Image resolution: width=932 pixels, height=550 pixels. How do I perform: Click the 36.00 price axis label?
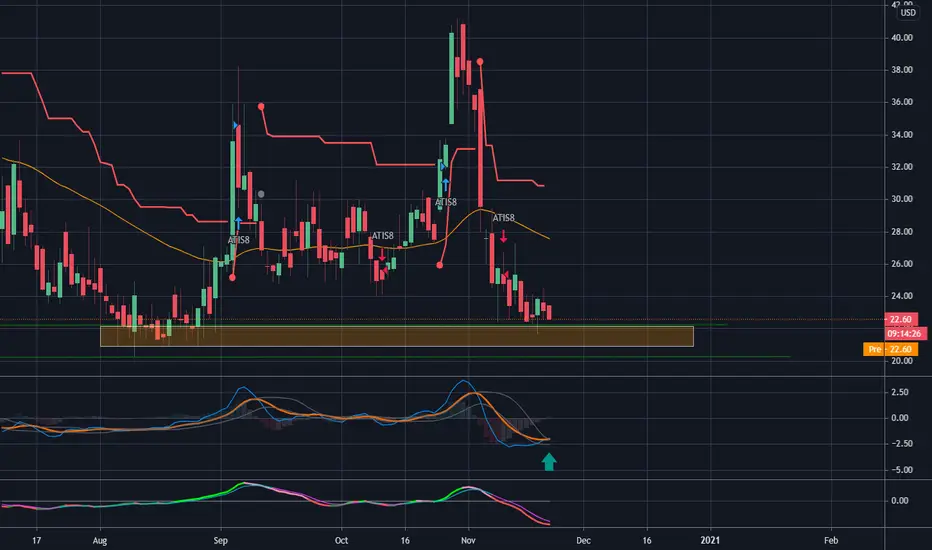tap(902, 102)
